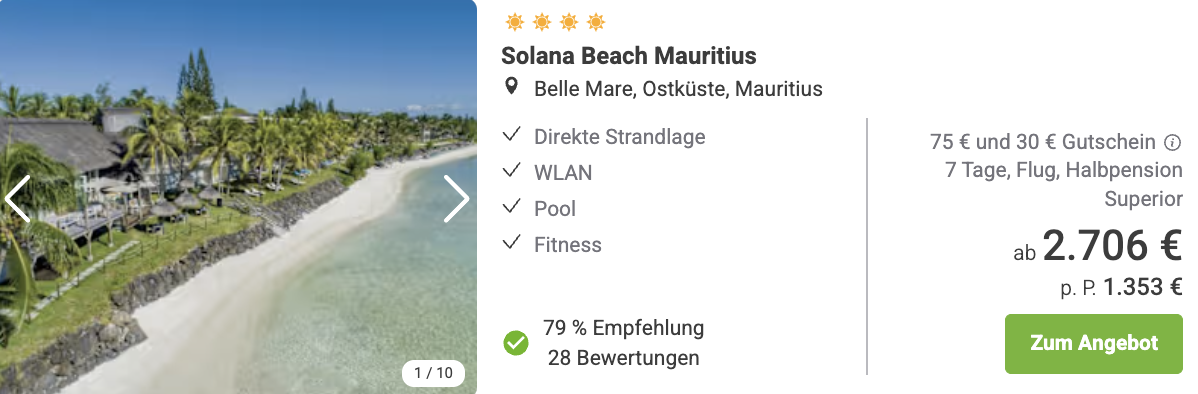This screenshot has width=1198, height=394.
Task: Click the checkmark next to WLAN
Action: point(511,172)
